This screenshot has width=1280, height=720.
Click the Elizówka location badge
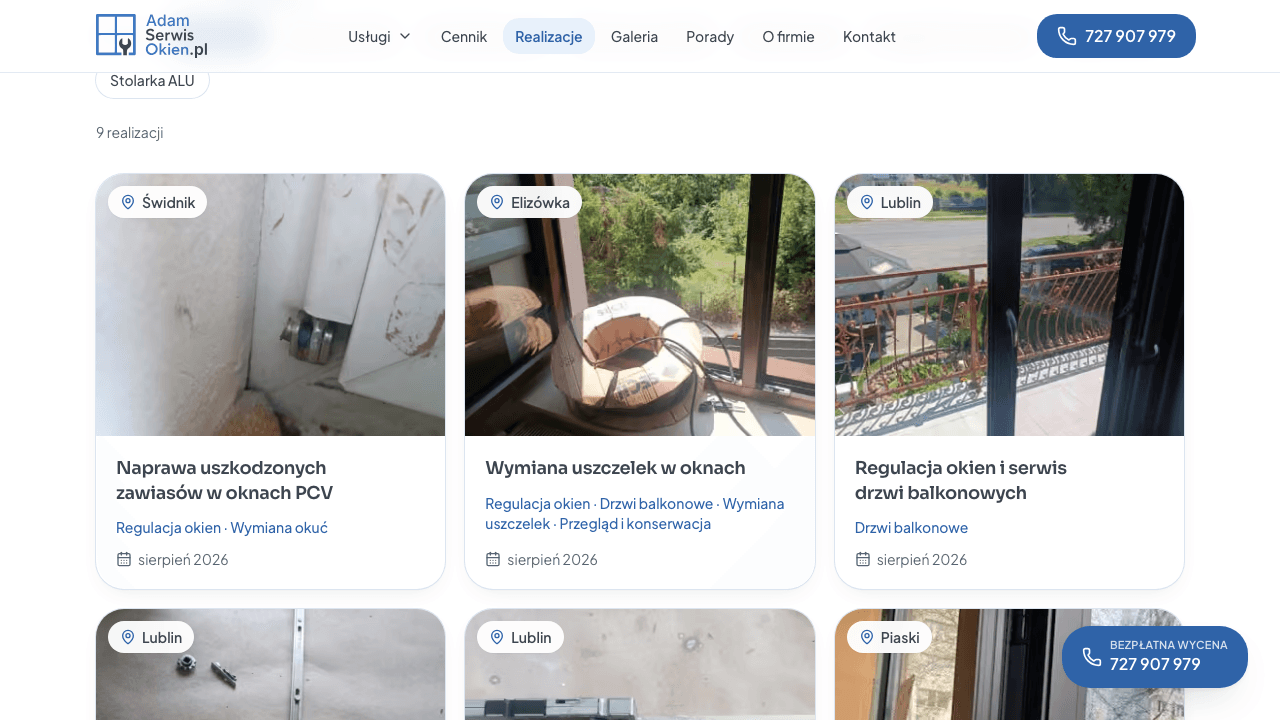point(530,202)
